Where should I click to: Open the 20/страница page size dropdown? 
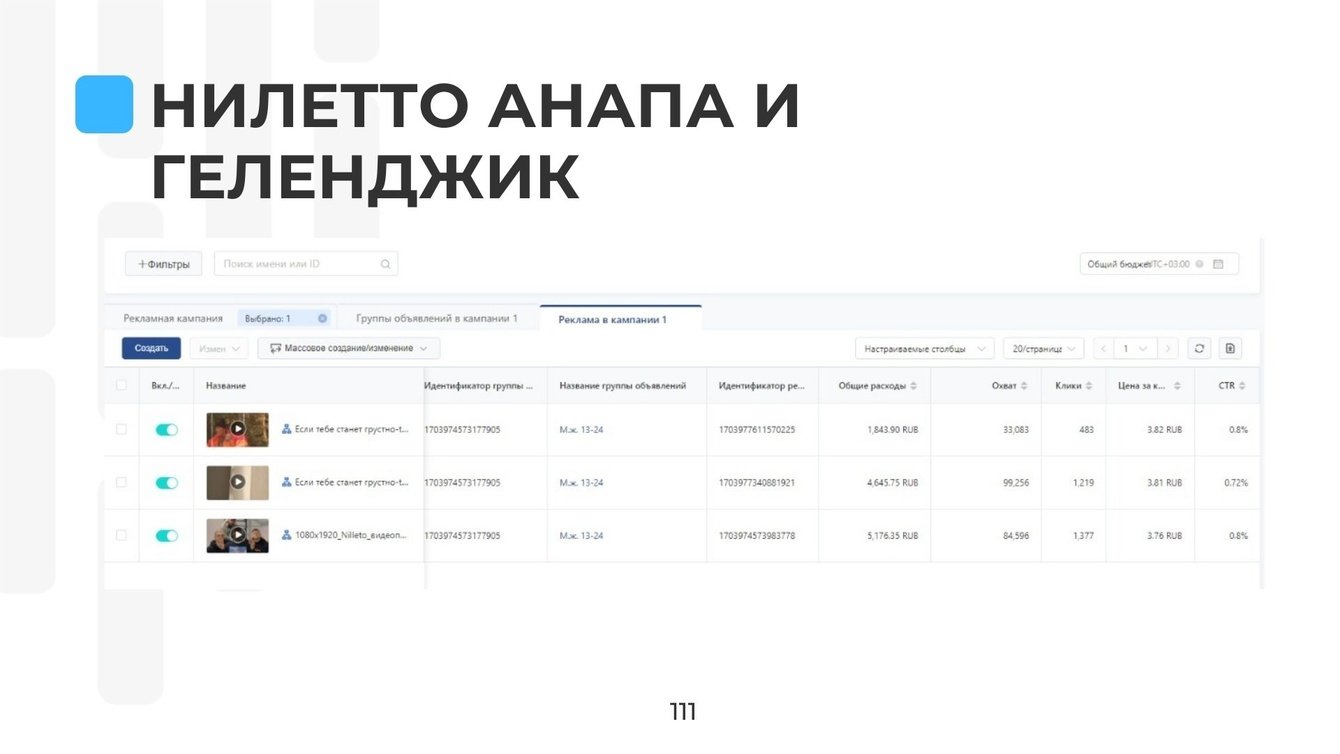1043,349
